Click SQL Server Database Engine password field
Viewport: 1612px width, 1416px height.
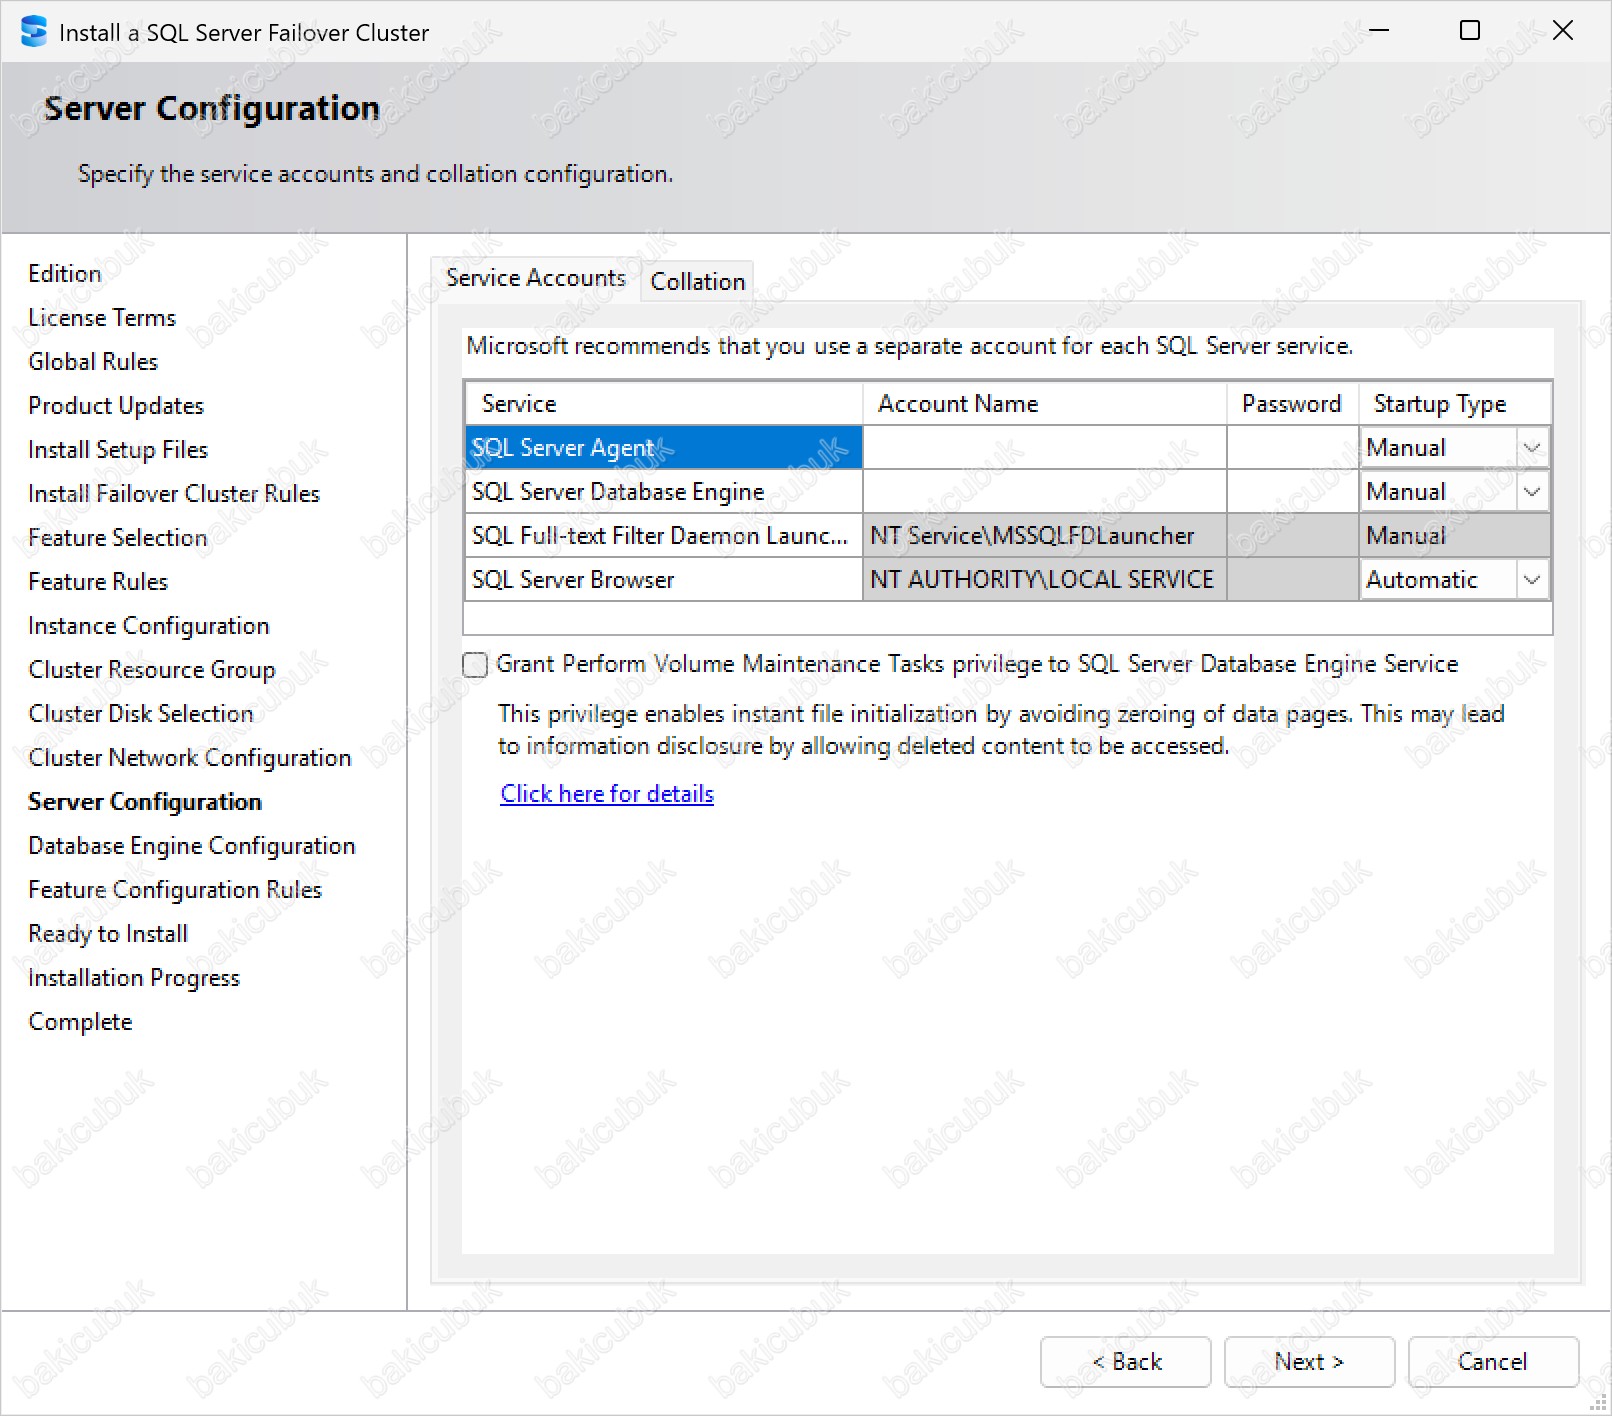[1291, 492]
